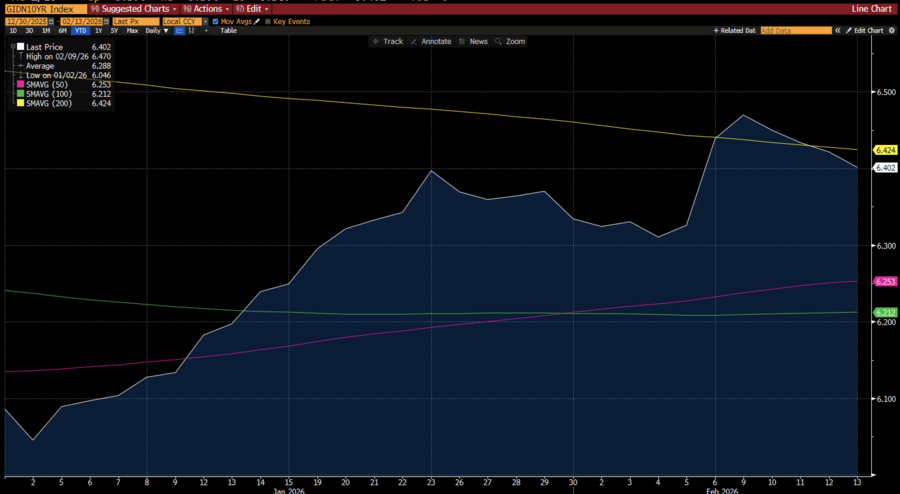
Task: Click the Edit Chart pencil button
Action: 862,31
